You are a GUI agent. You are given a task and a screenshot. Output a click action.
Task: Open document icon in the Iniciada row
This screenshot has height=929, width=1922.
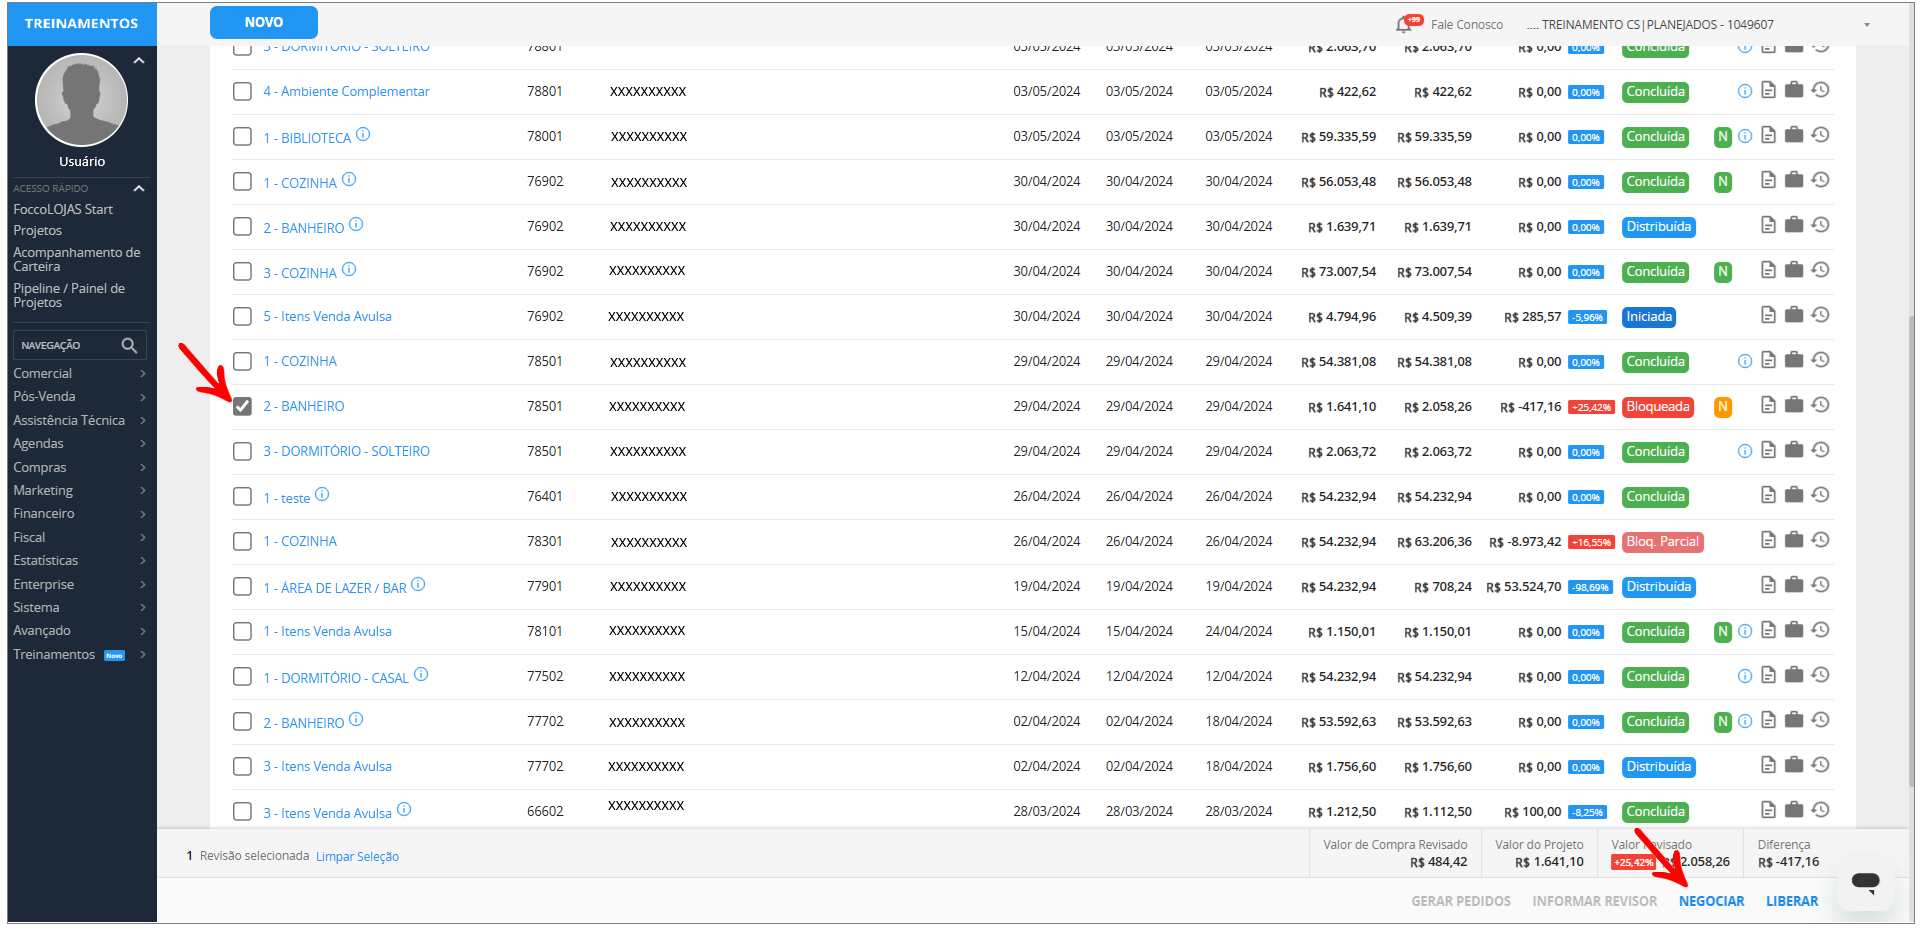click(1768, 315)
